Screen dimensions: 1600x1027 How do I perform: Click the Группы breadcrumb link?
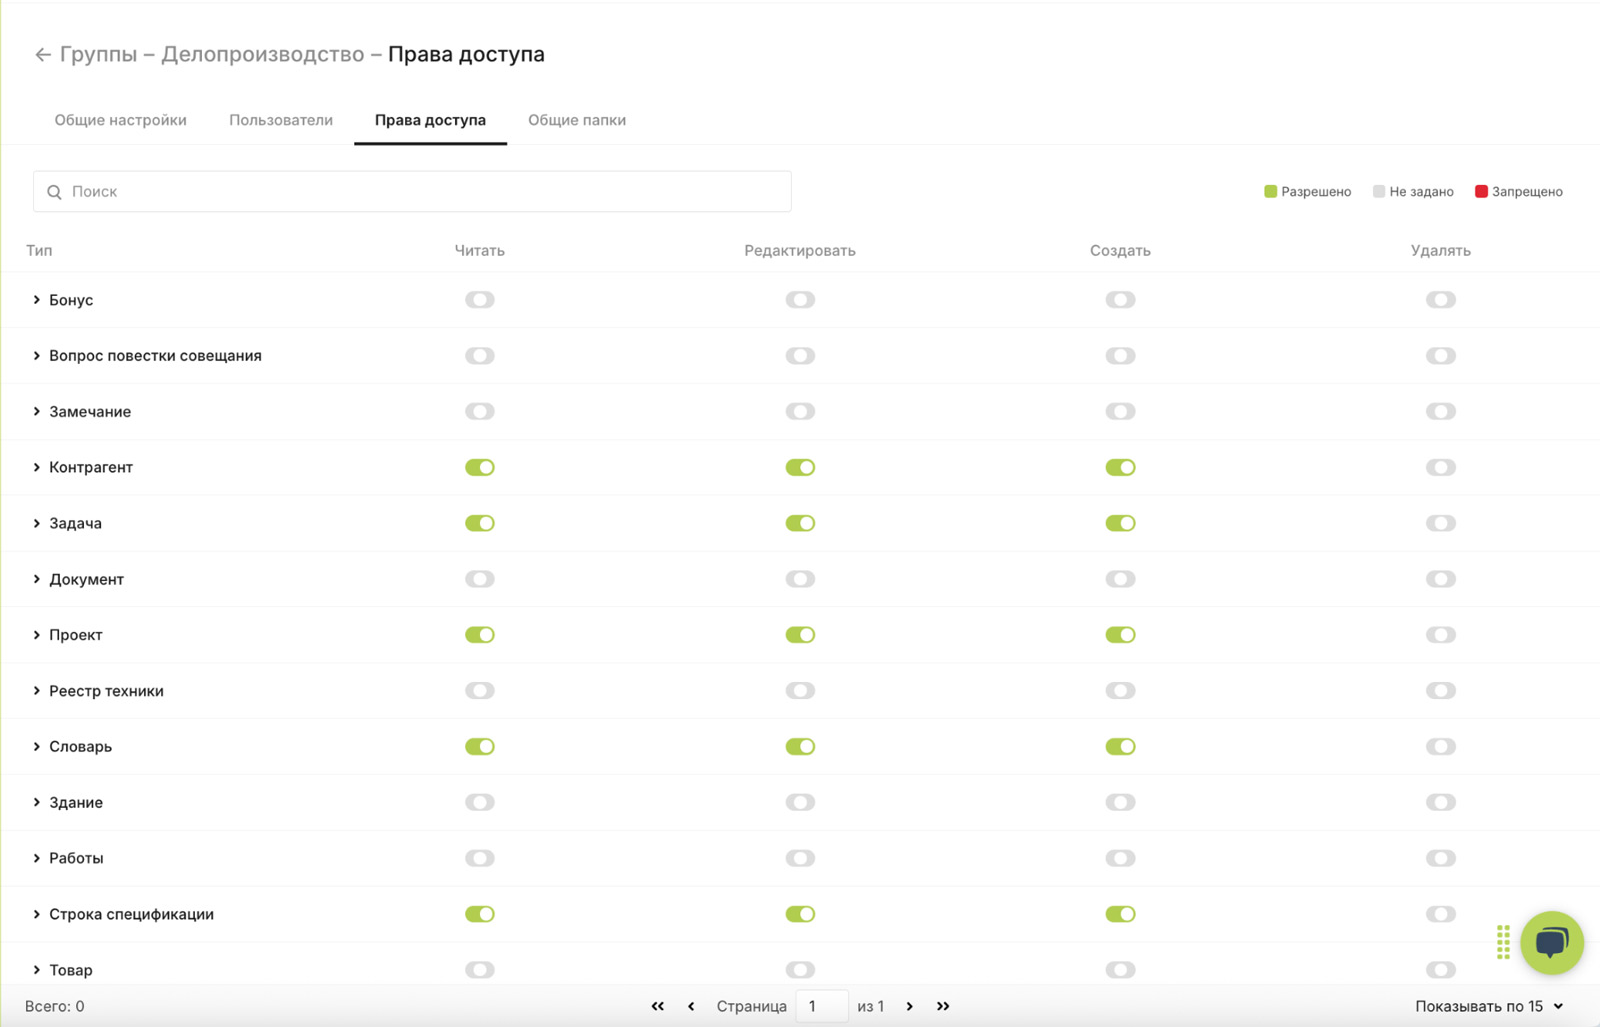click(x=98, y=55)
